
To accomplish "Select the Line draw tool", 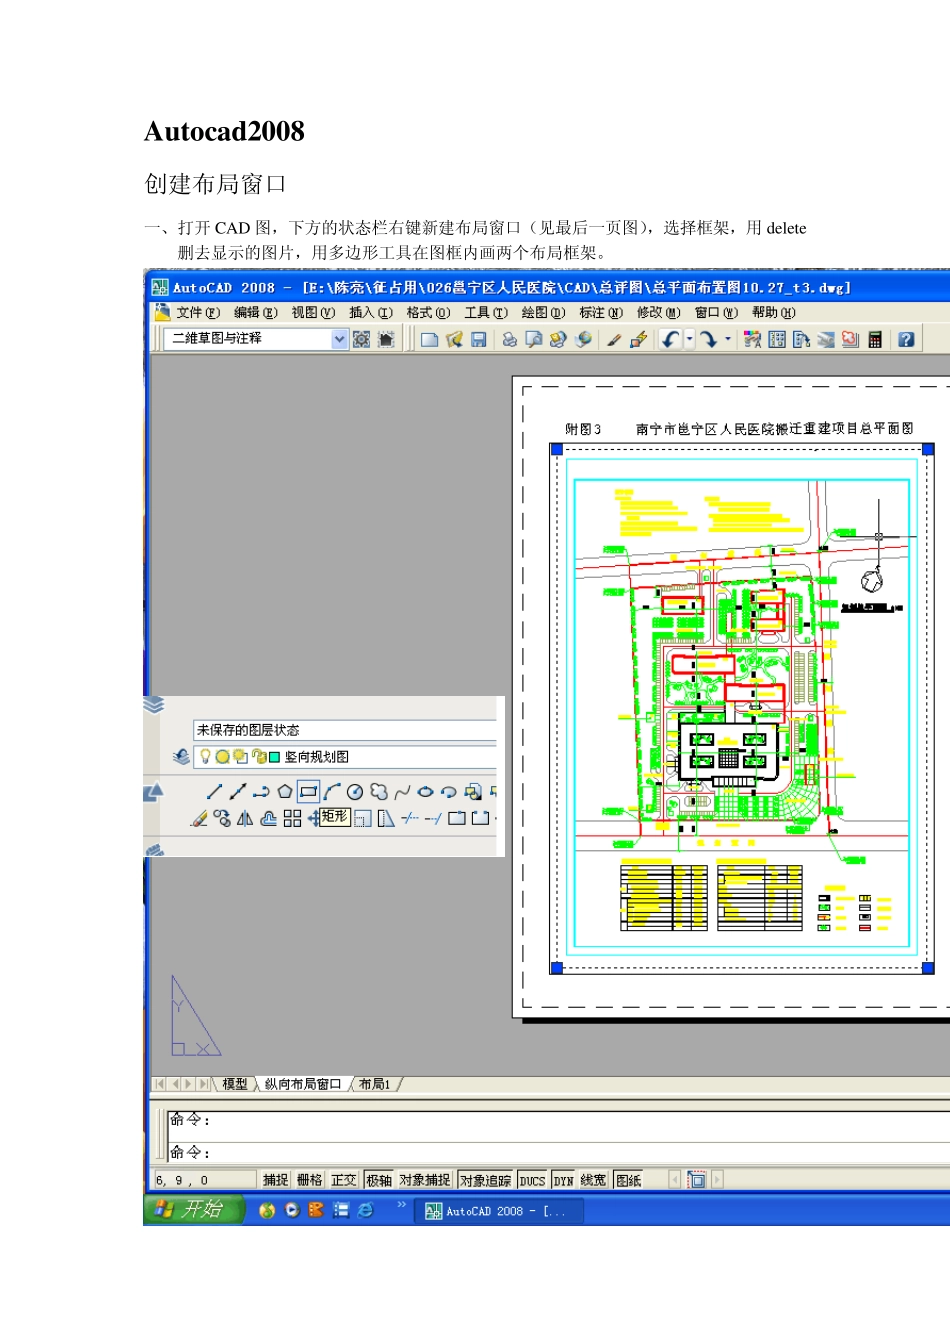I will pyautogui.click(x=214, y=792).
